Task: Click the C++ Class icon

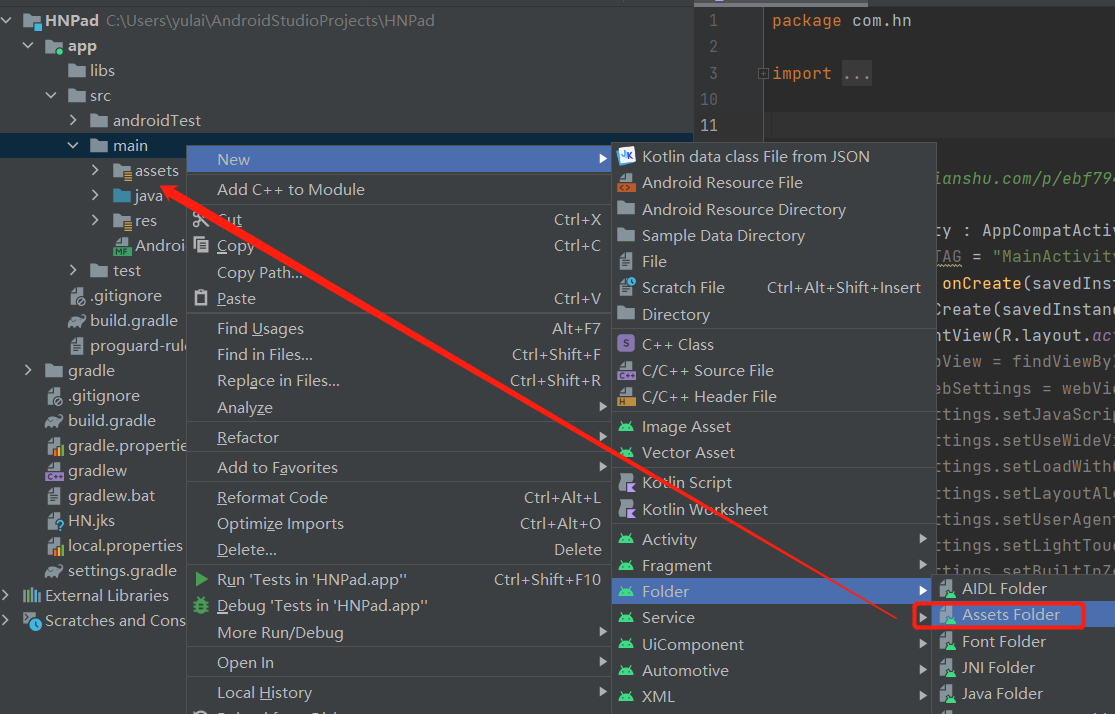Action: [626, 344]
